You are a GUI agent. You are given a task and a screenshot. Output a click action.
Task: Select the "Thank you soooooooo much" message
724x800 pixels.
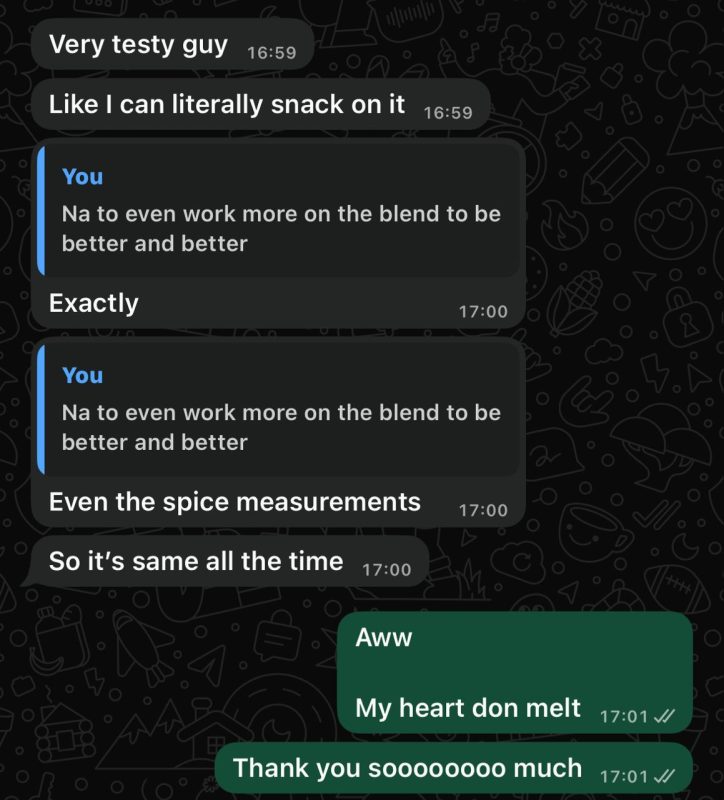(x=407, y=768)
